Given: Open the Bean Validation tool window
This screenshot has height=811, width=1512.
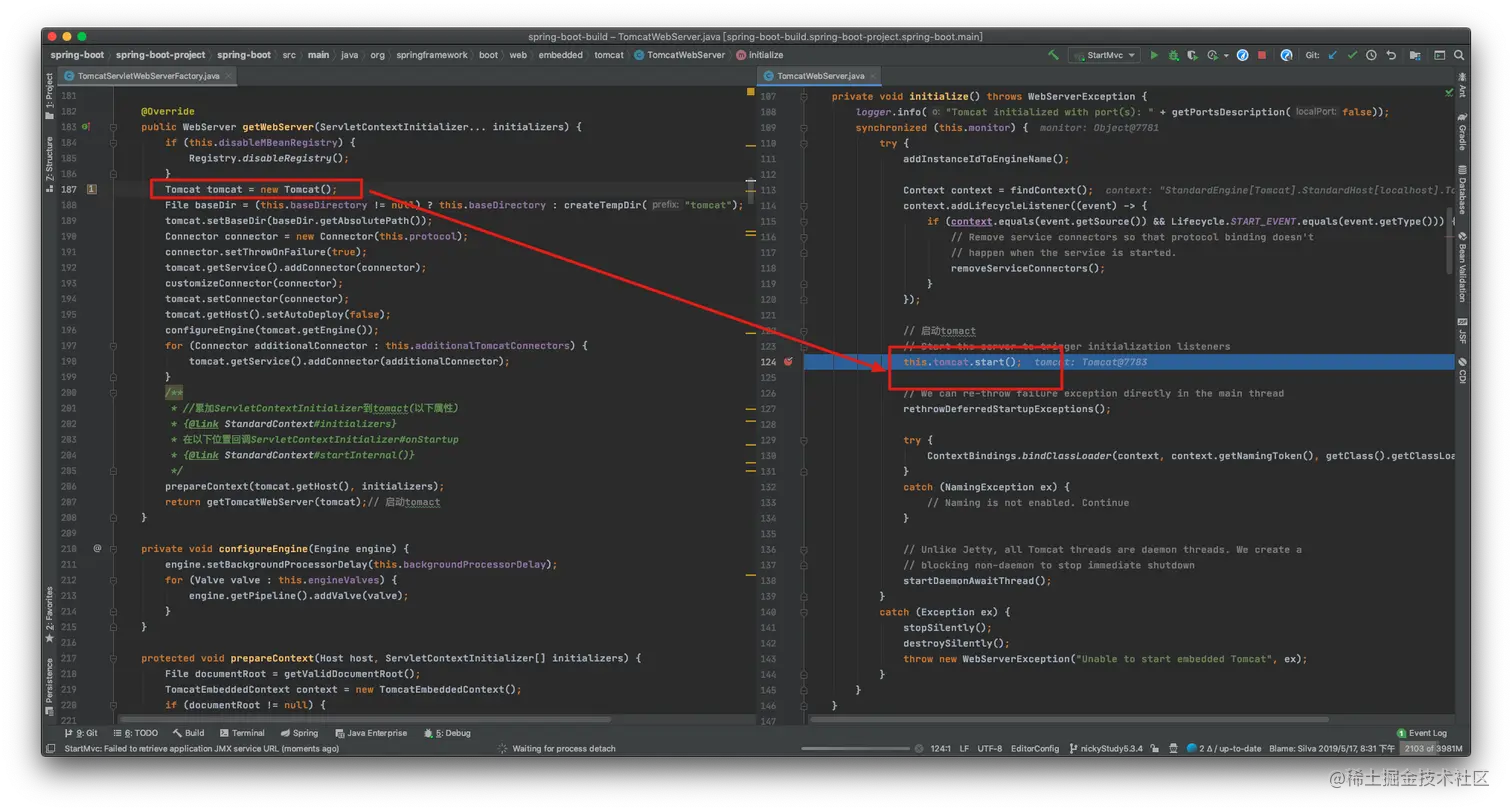Looking at the screenshot, I should pos(1462,269).
